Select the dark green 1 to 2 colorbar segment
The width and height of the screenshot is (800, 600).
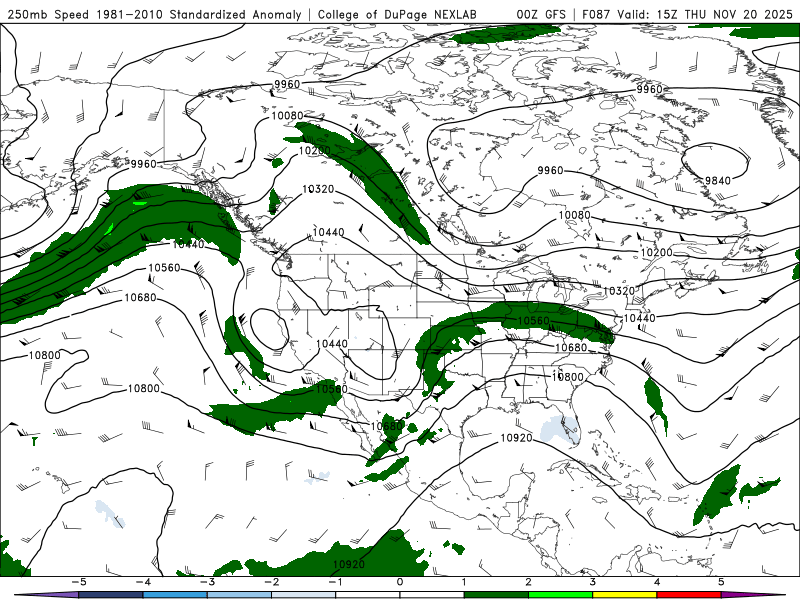coord(496,595)
